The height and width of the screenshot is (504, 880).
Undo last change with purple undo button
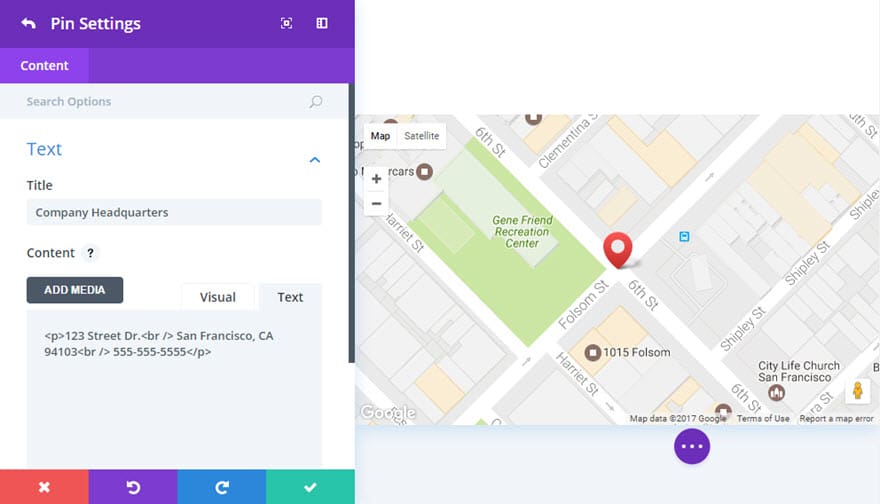[133, 487]
